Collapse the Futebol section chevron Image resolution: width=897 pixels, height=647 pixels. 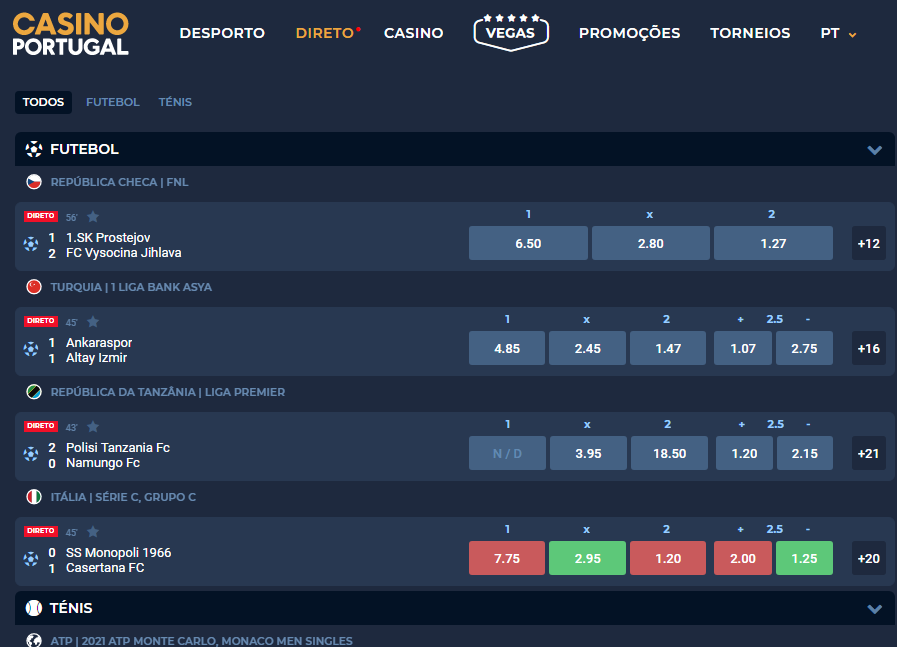[874, 150]
